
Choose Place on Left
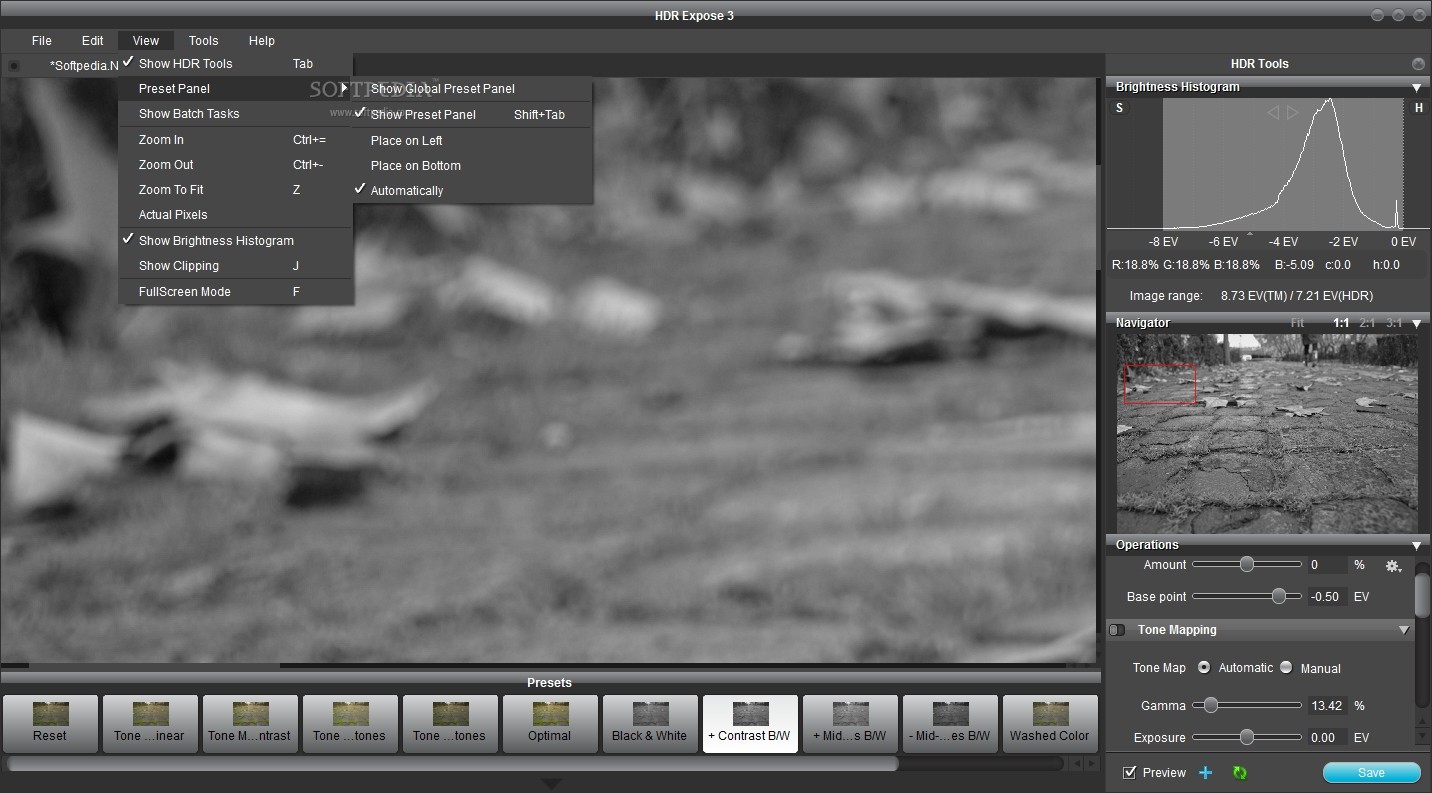[x=472, y=141]
